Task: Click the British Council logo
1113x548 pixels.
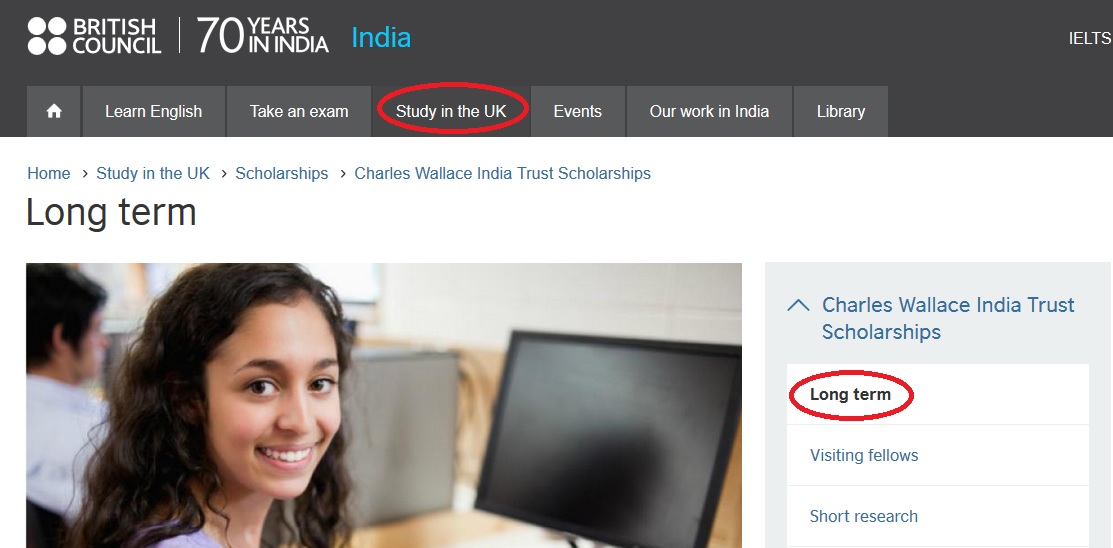Action: [x=94, y=36]
